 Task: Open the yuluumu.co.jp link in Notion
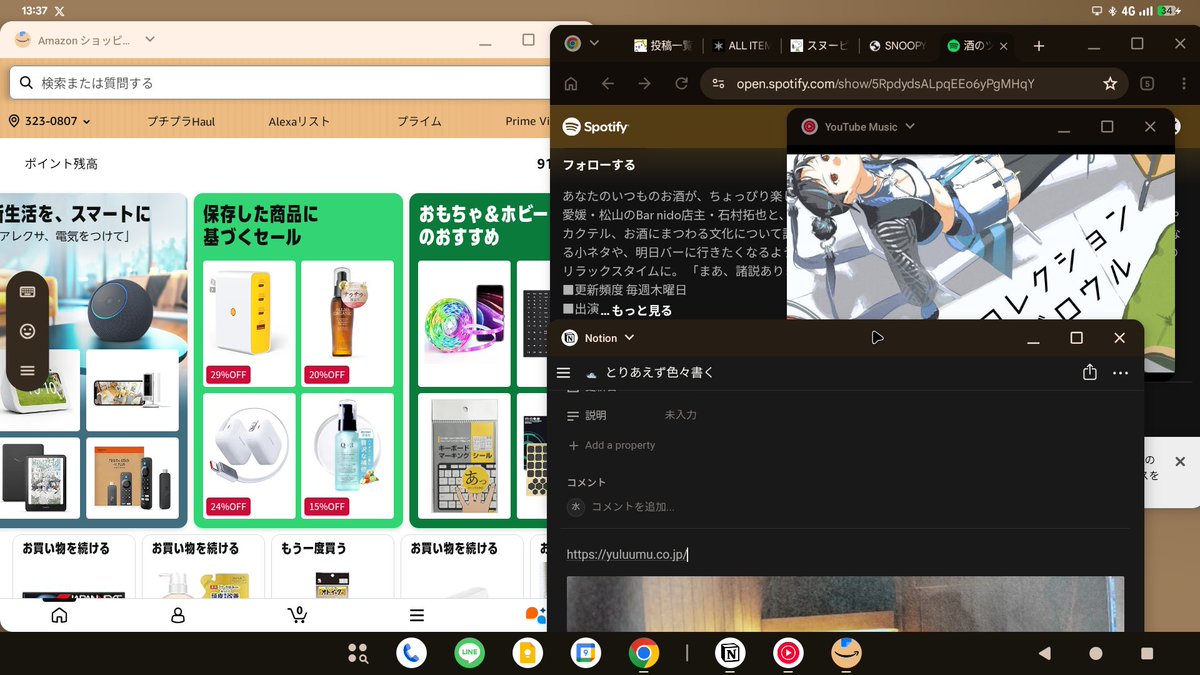tap(627, 554)
